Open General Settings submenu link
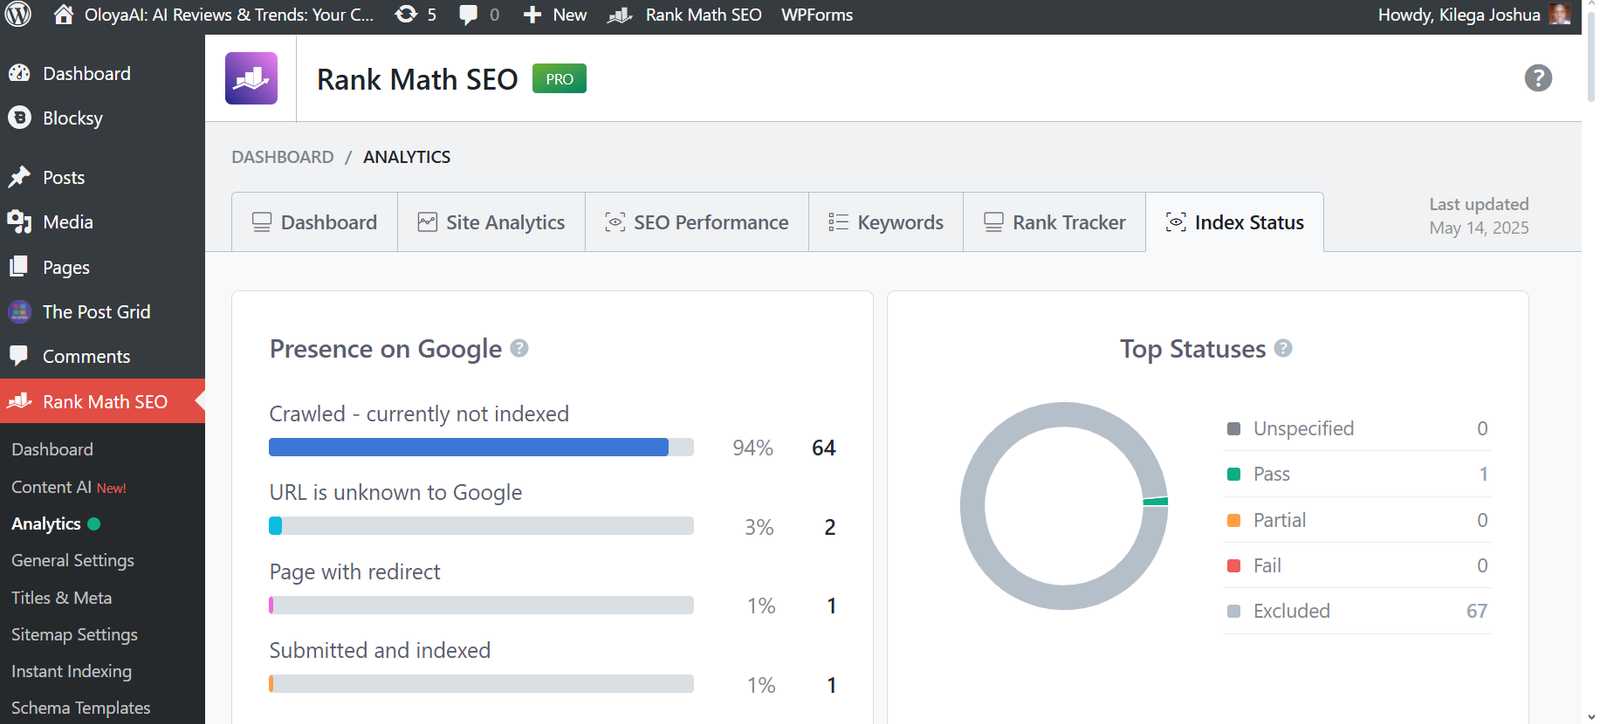 [73, 561]
